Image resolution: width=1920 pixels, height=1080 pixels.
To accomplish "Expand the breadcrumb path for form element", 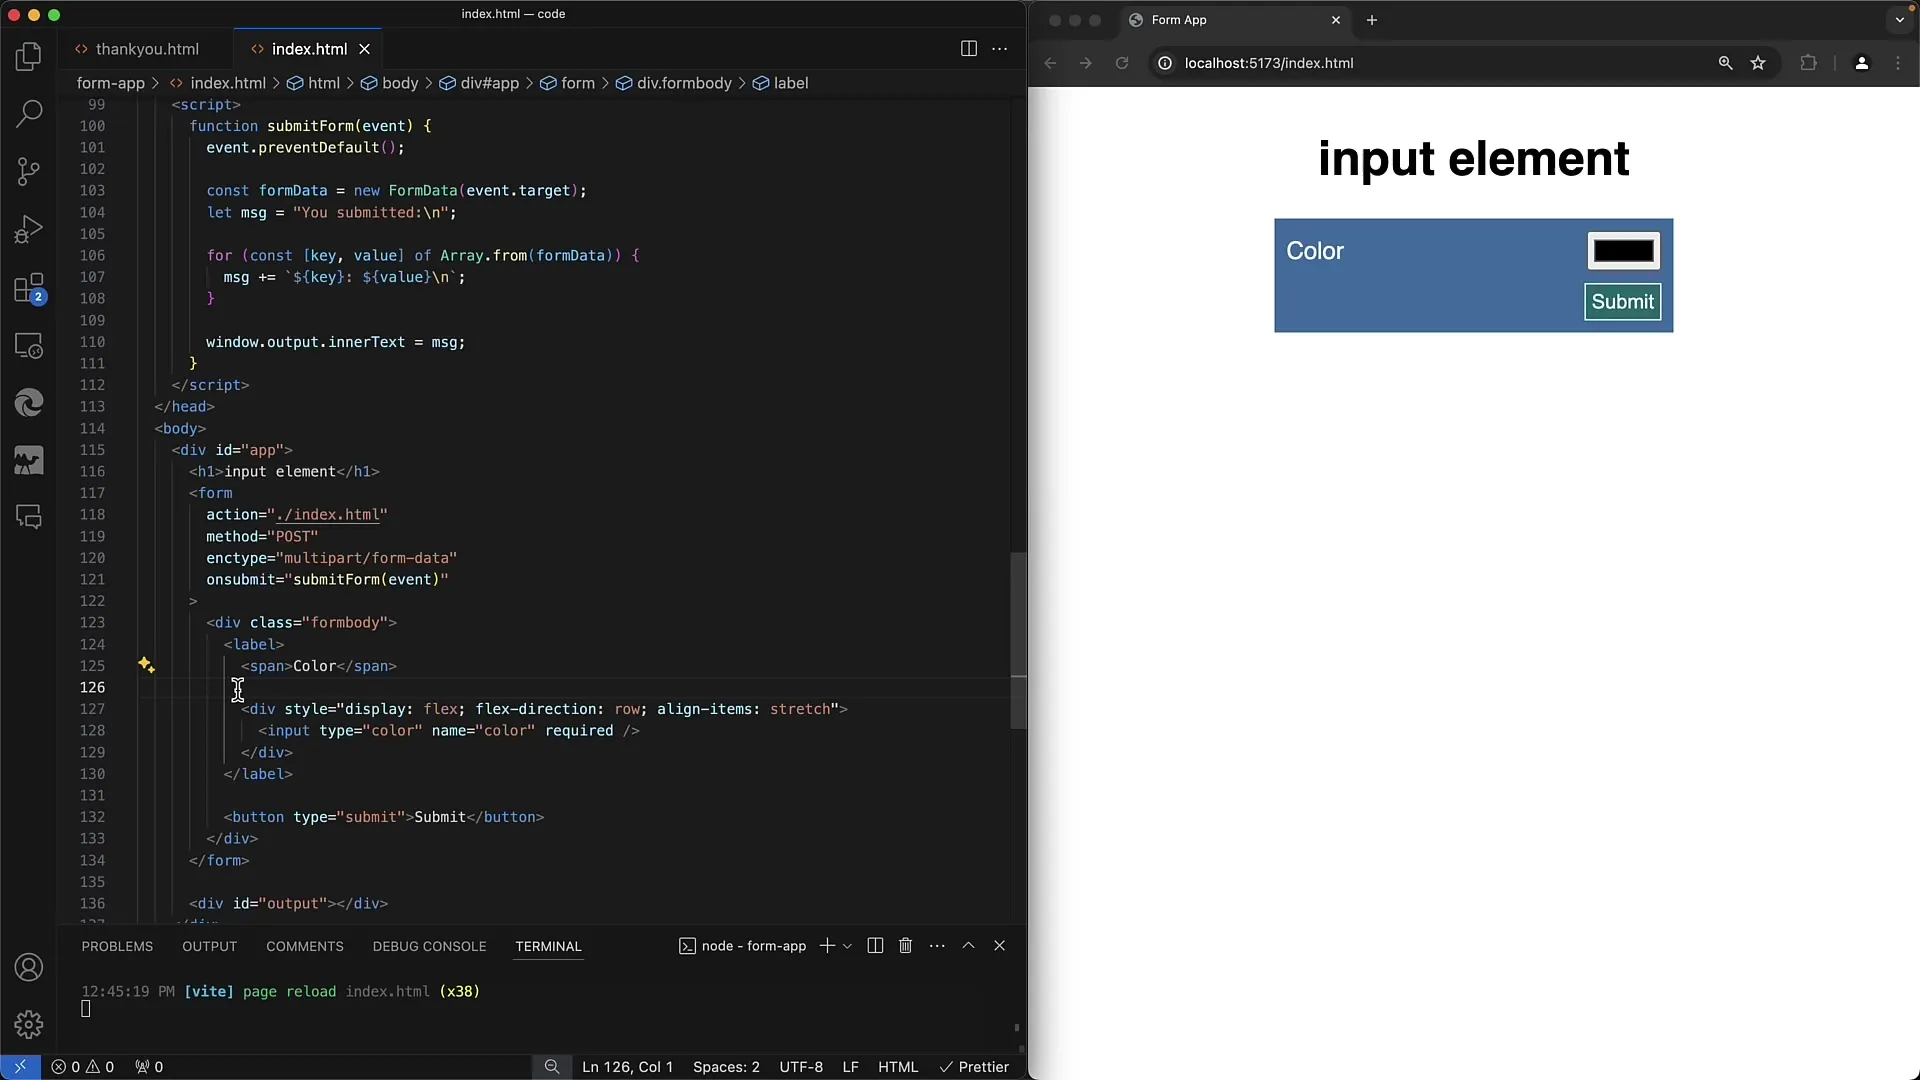I will (x=576, y=83).
